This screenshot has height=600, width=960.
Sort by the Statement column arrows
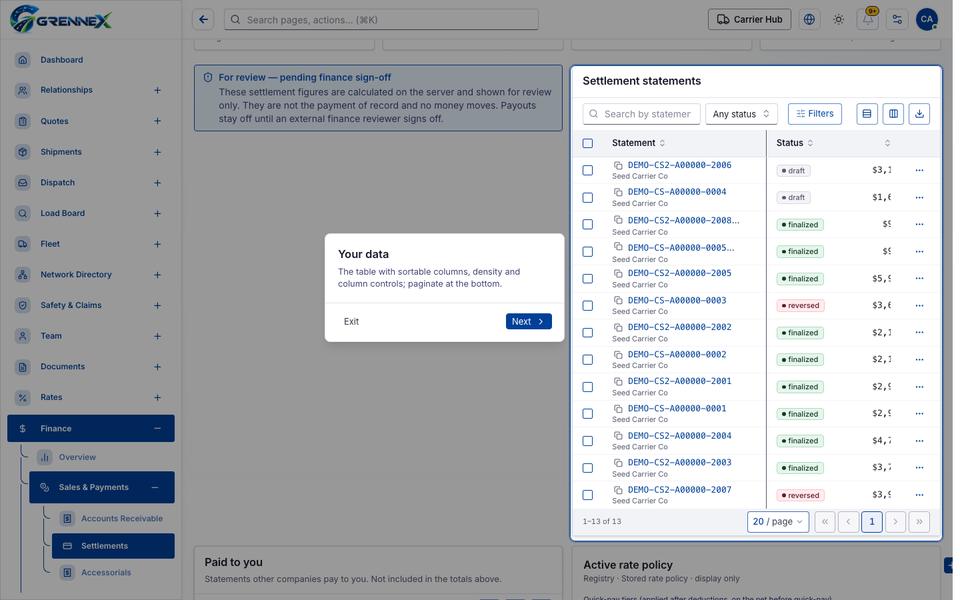click(x=662, y=143)
